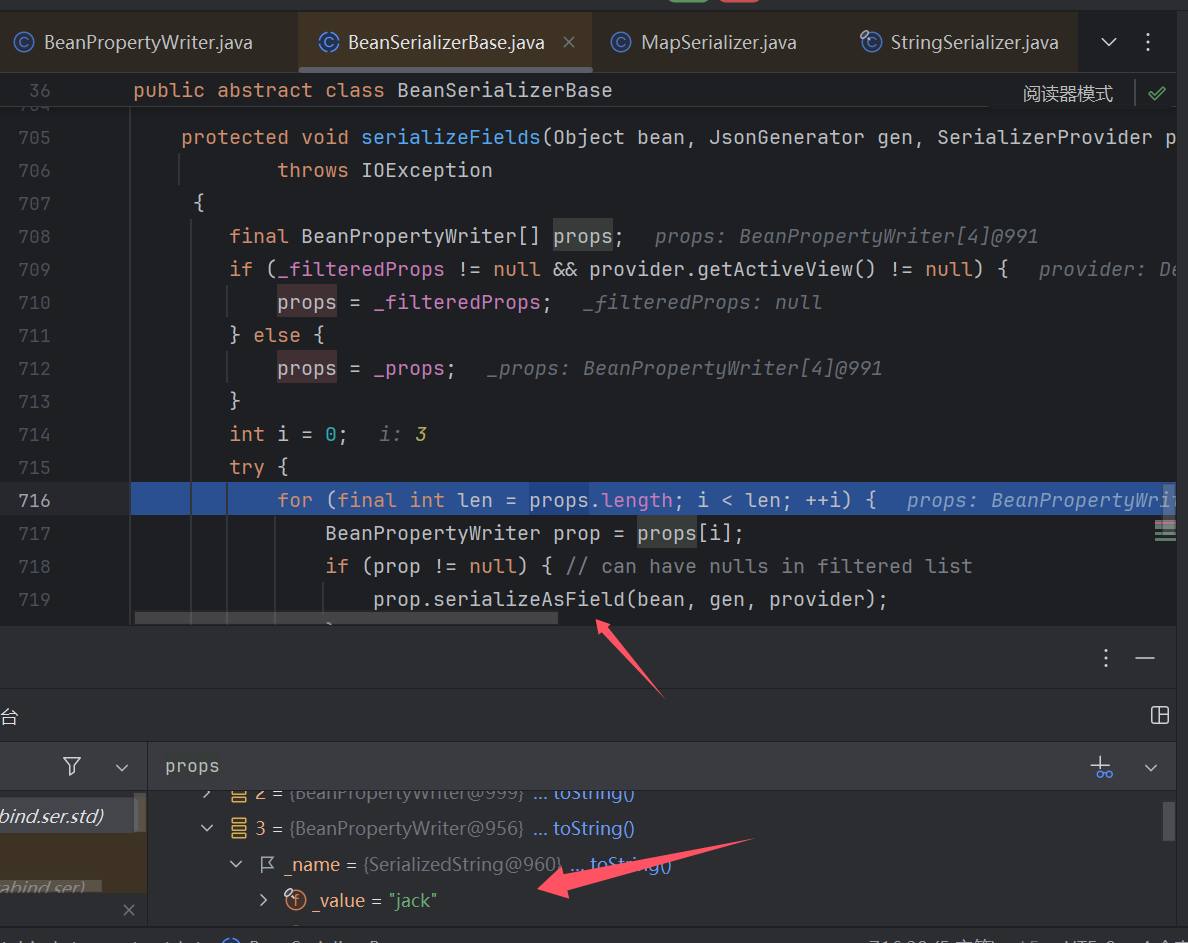Click line number 716 in the gutter
The height and width of the screenshot is (943, 1188).
tap(35, 500)
